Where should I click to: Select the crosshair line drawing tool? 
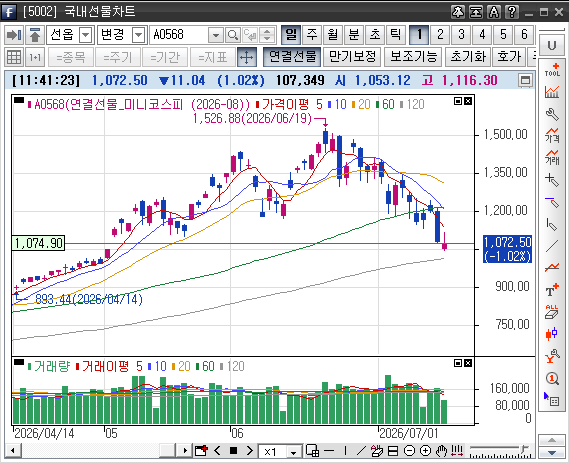(x=552, y=180)
